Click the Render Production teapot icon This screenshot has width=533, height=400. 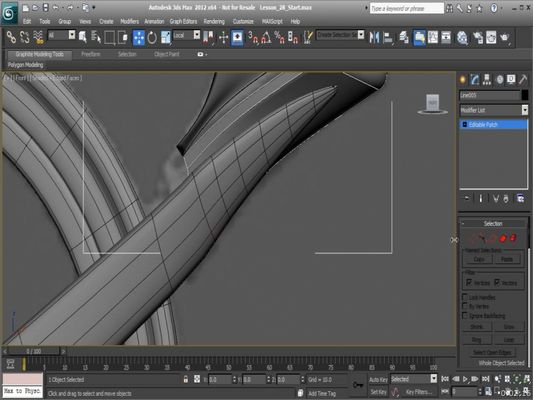pos(505,37)
